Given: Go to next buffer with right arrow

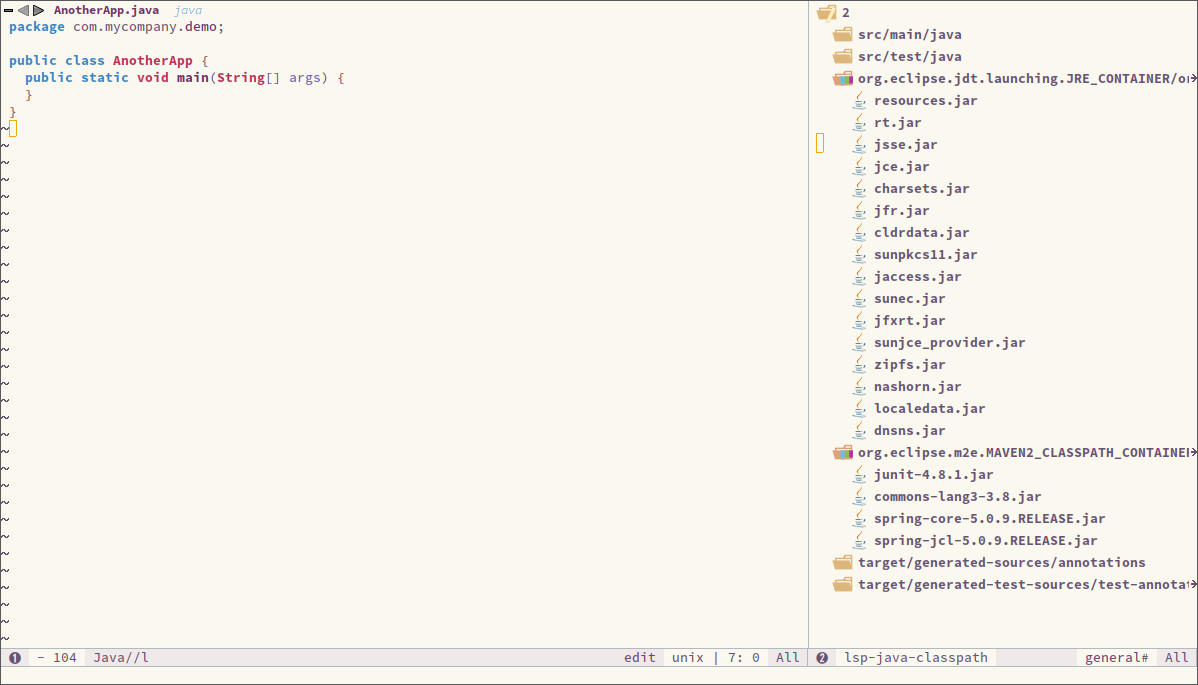Looking at the screenshot, I should [x=38, y=11].
